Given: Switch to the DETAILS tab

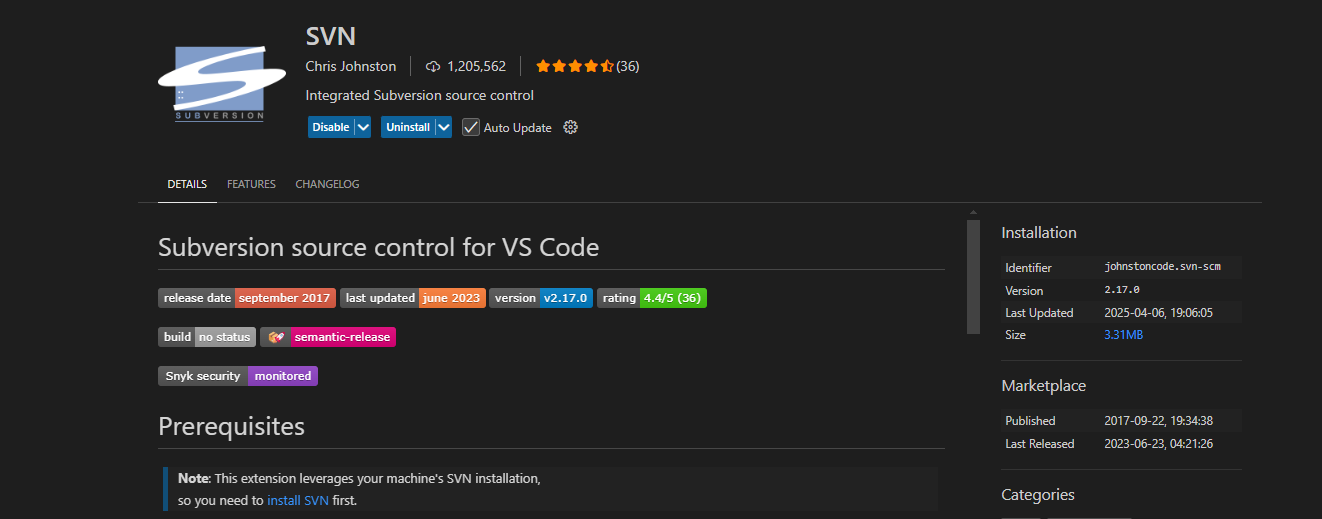Looking at the screenshot, I should click(187, 184).
